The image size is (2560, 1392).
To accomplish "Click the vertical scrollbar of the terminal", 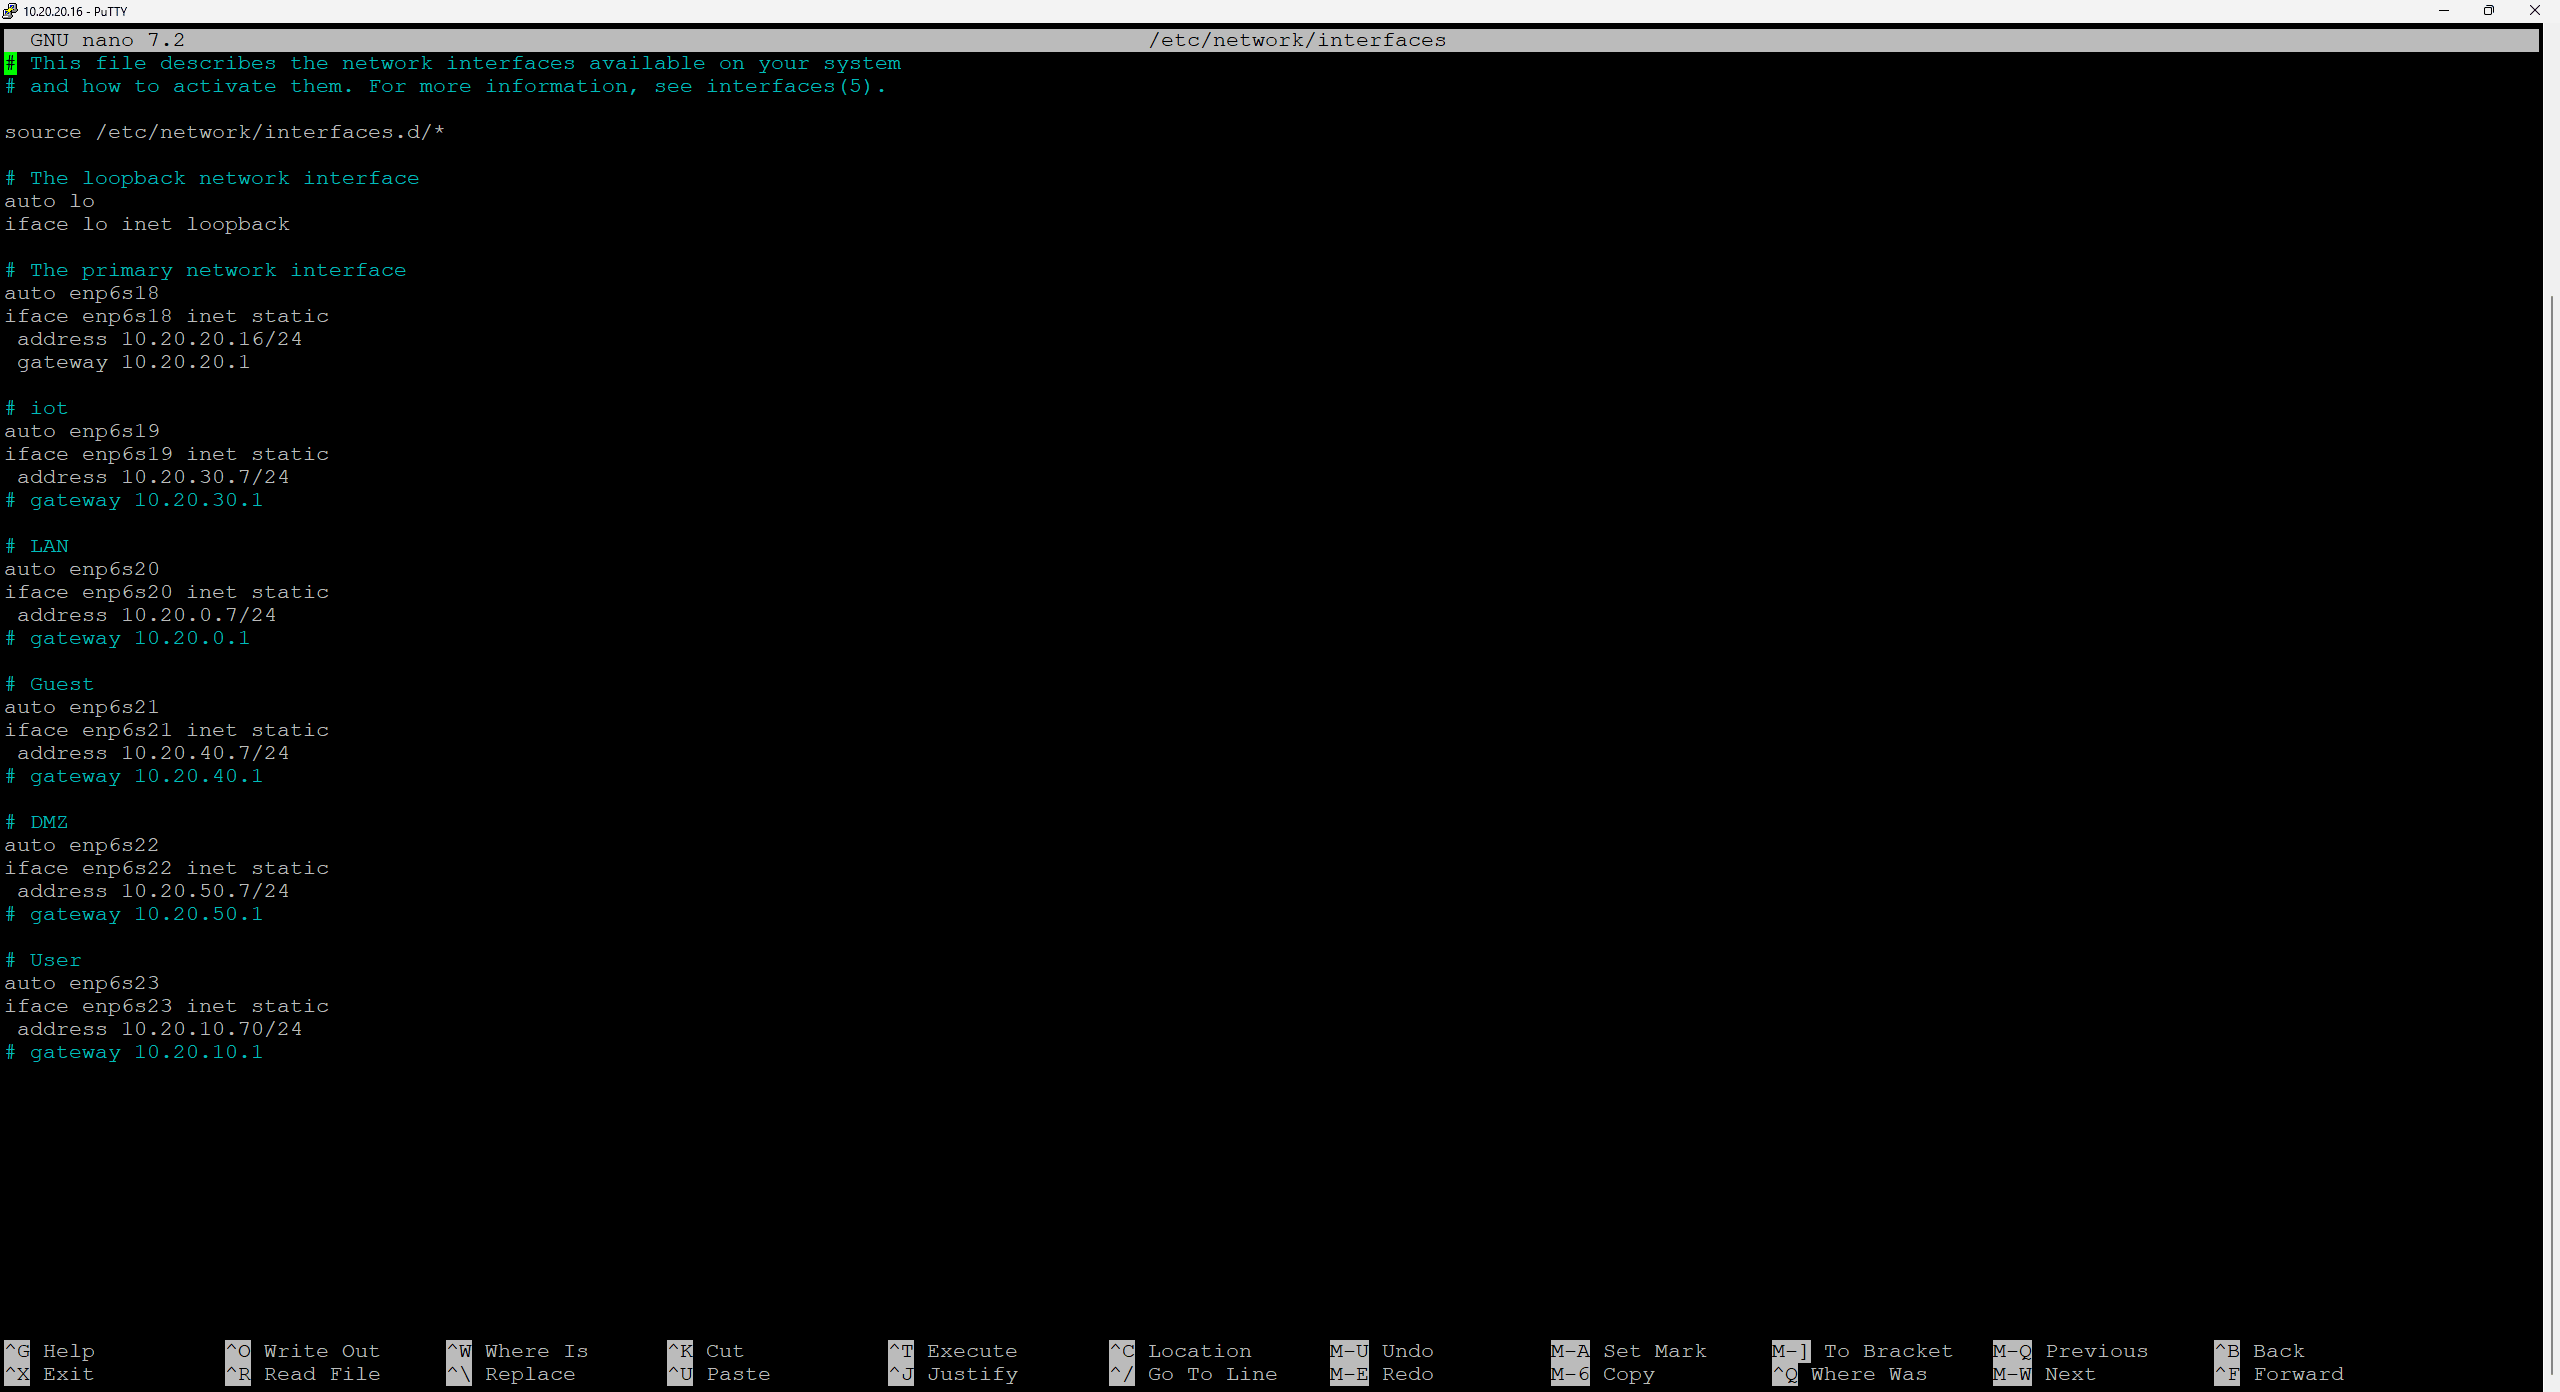I will pyautogui.click(x=2550, y=700).
